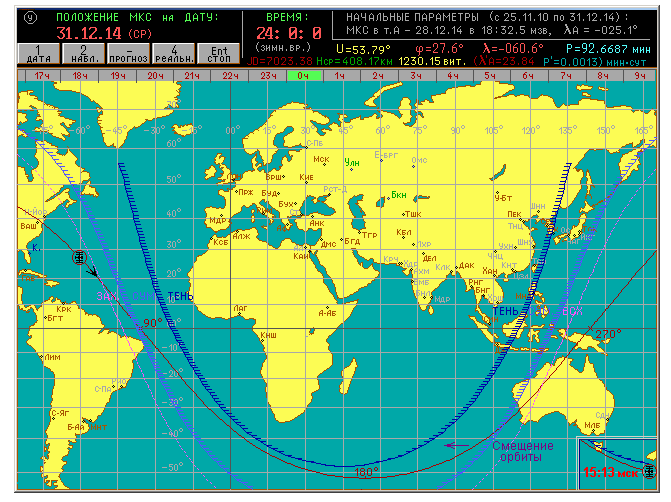The image size is (671, 502).
Task: Click the Тшк city label in Central Asia
Action: pos(413,214)
